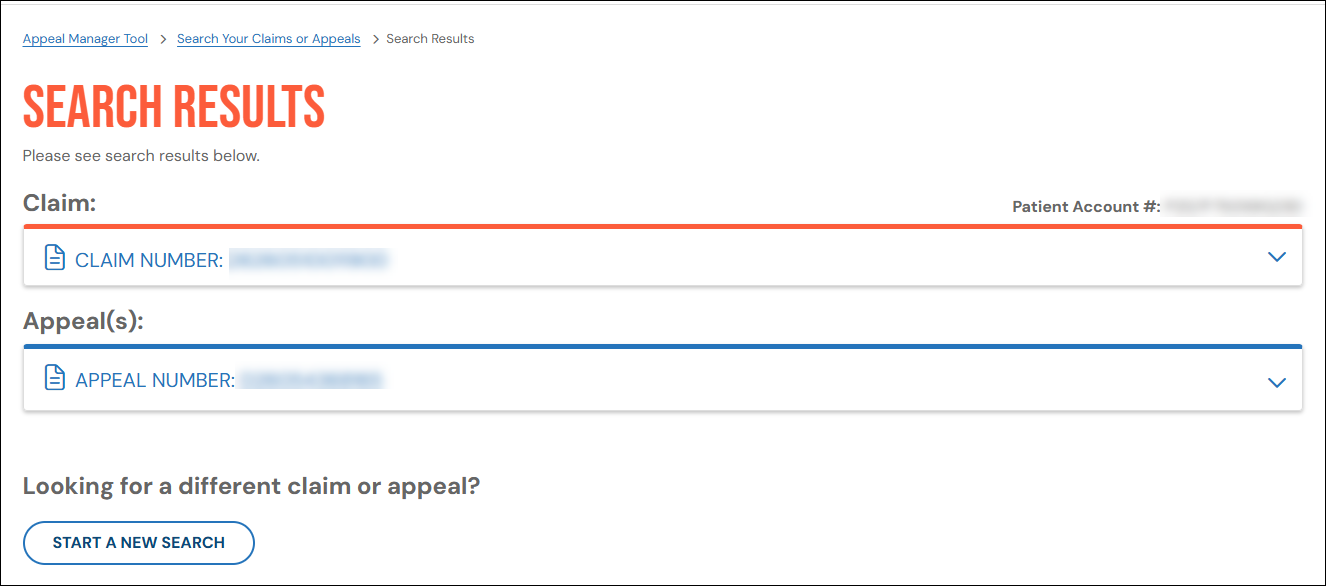Click the large SEARCH RESULTS heading
1326x586 pixels.
(174, 106)
